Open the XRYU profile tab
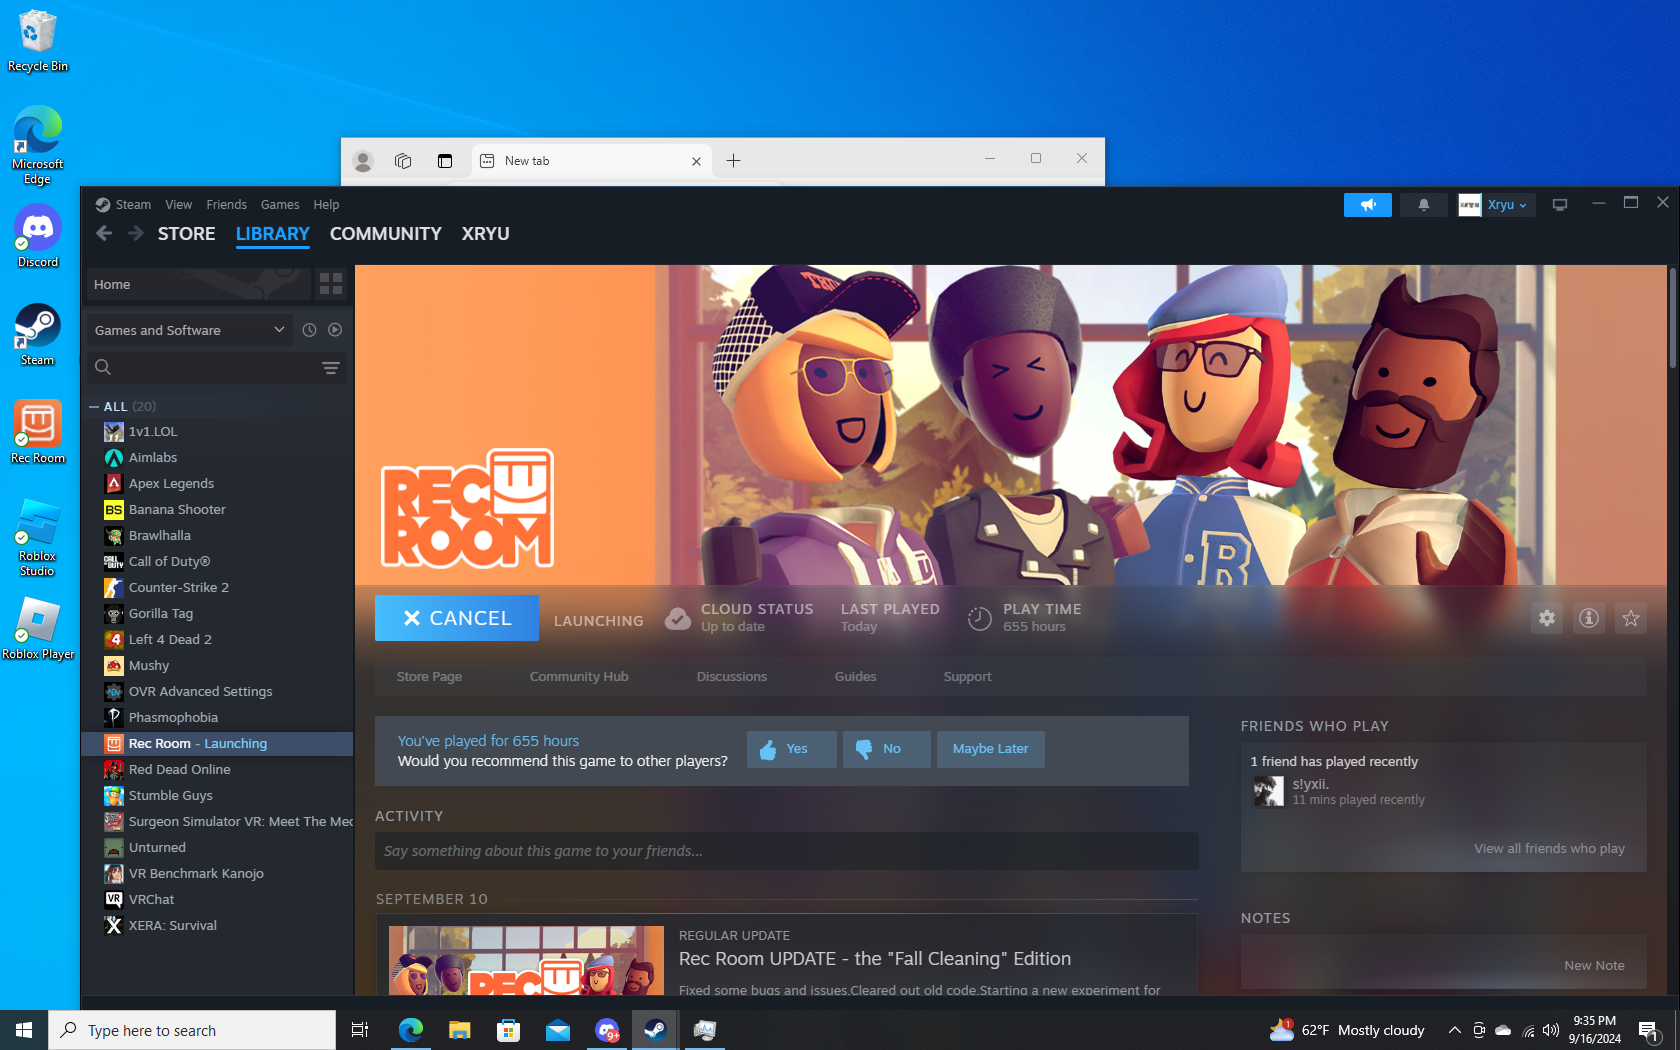Viewport: 1680px width, 1050px height. point(485,234)
